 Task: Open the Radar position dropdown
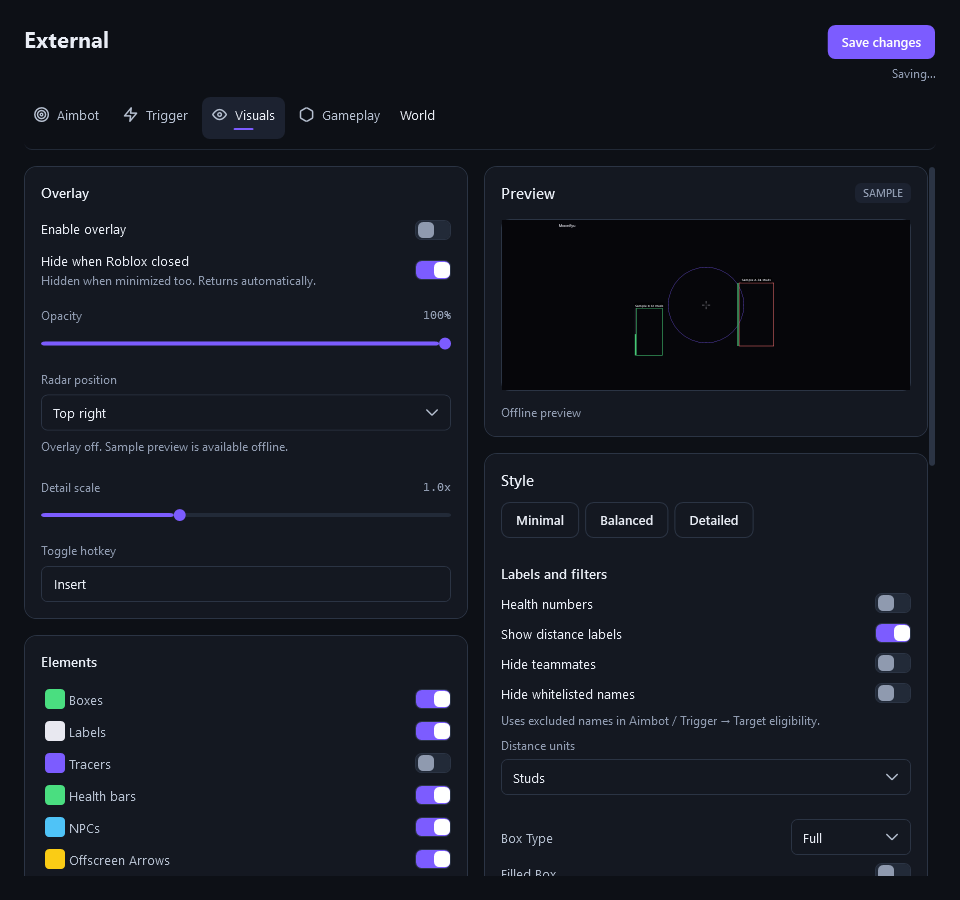246,413
